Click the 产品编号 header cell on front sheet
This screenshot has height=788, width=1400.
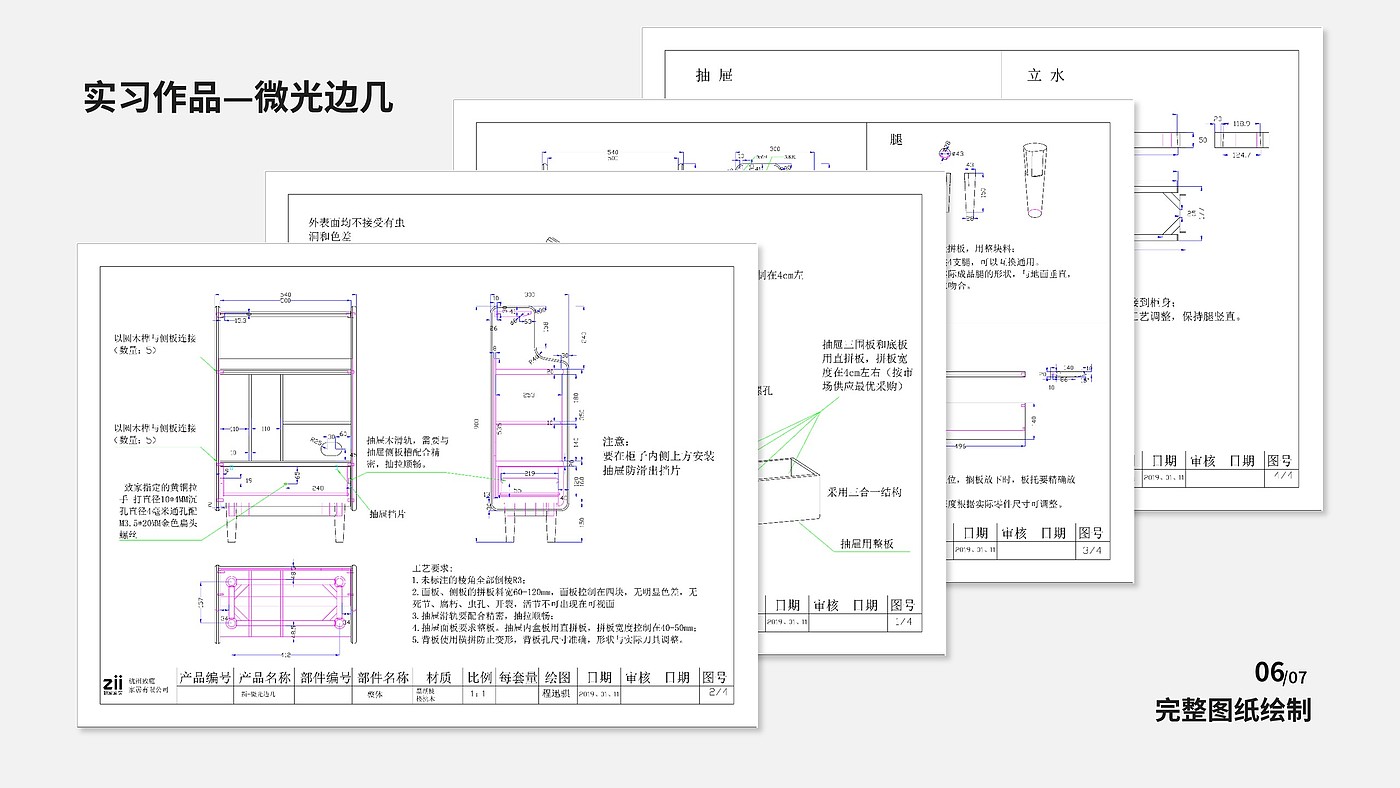(205, 677)
